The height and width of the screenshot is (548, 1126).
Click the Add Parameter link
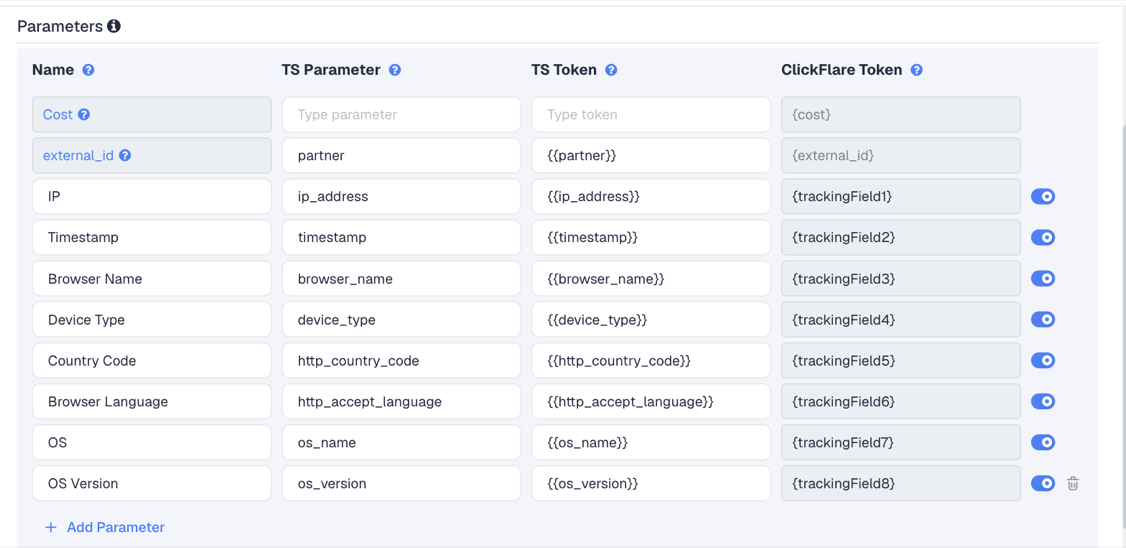click(105, 527)
